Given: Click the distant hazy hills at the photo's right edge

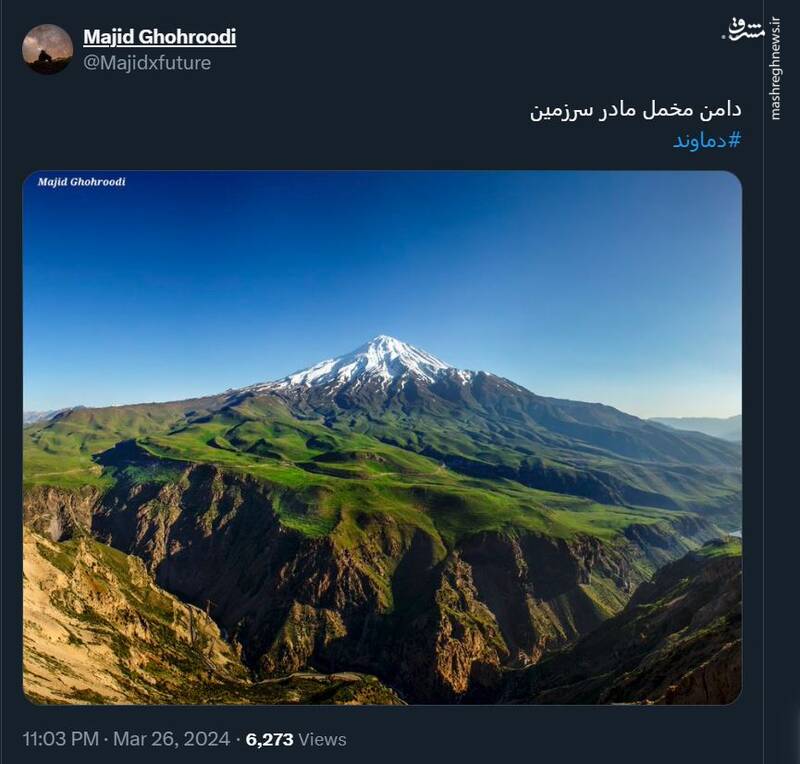Looking at the screenshot, I should tap(702, 426).
